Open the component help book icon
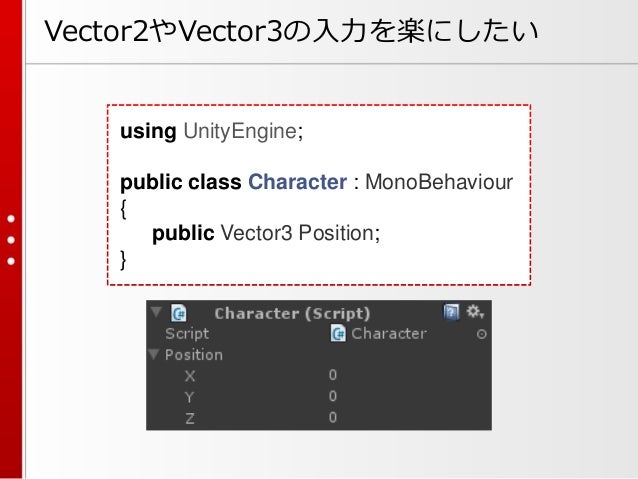The image size is (638, 479). coord(451,313)
